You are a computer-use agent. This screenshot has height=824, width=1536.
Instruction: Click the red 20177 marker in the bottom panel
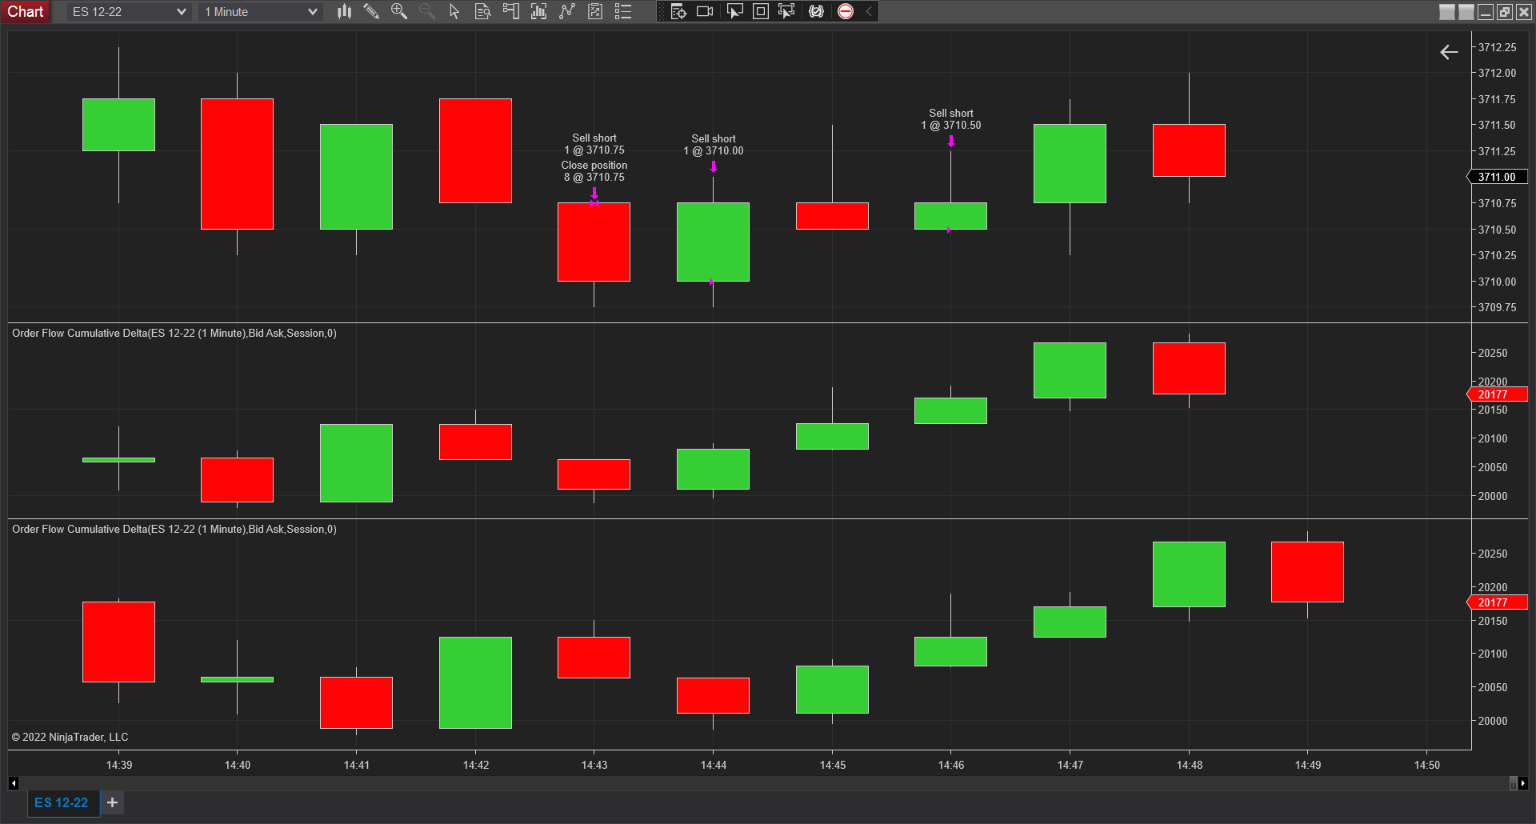[1497, 602]
